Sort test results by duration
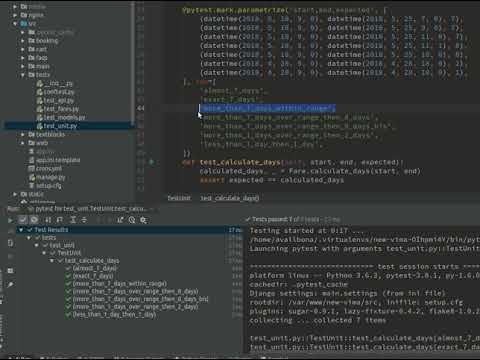Image resolution: width=480 pixels, height=360 pixels. coord(60,220)
